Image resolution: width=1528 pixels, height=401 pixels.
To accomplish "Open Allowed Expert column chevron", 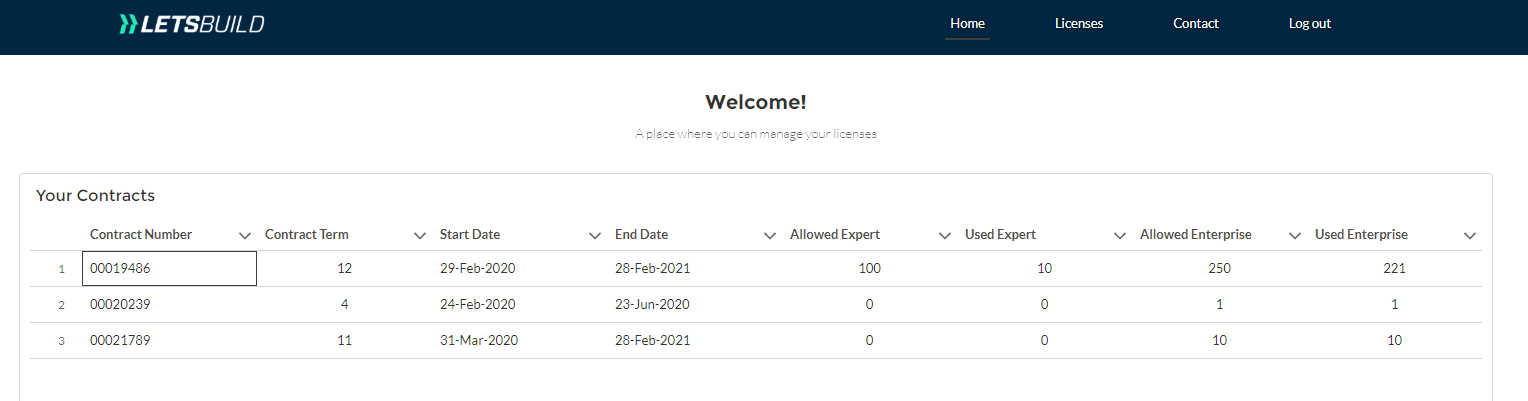I will click(945, 235).
